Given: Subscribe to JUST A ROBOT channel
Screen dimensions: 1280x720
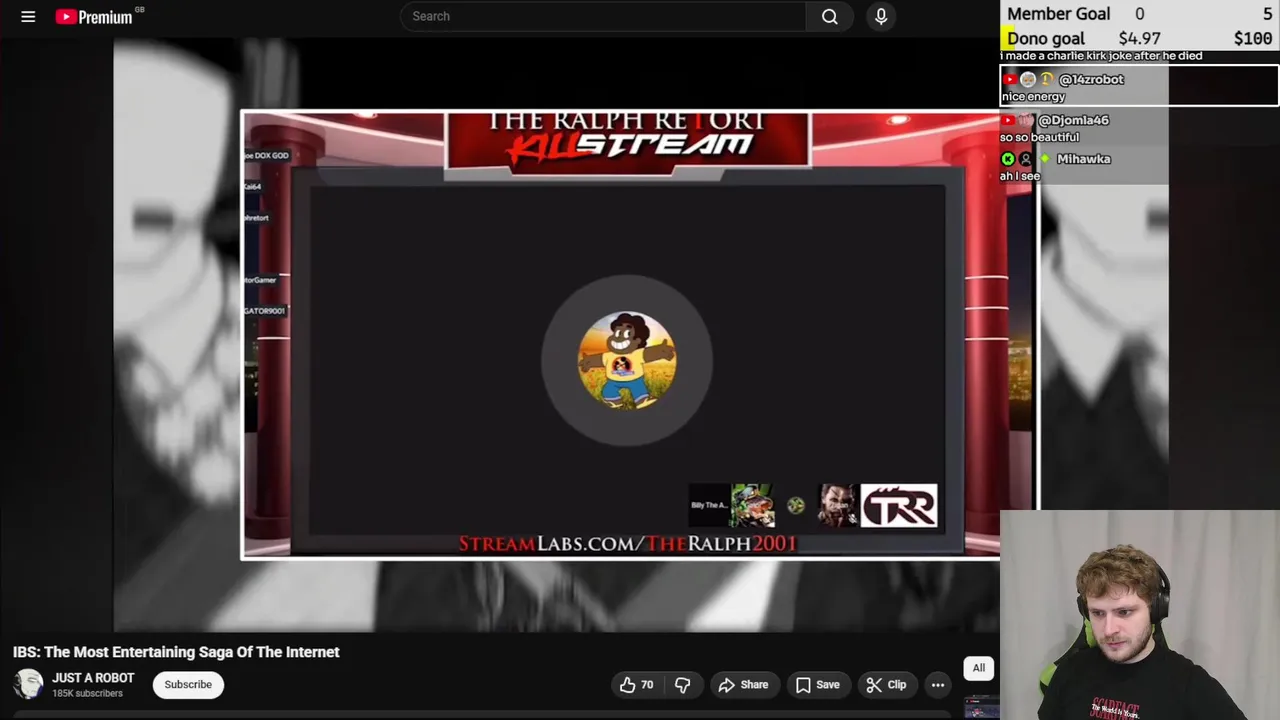Looking at the screenshot, I should click(188, 685).
